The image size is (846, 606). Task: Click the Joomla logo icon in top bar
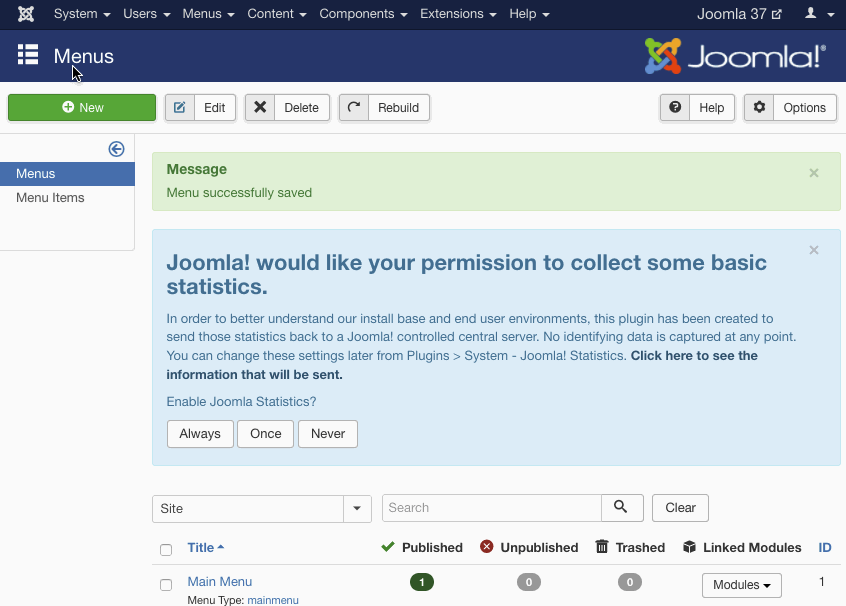coord(25,13)
